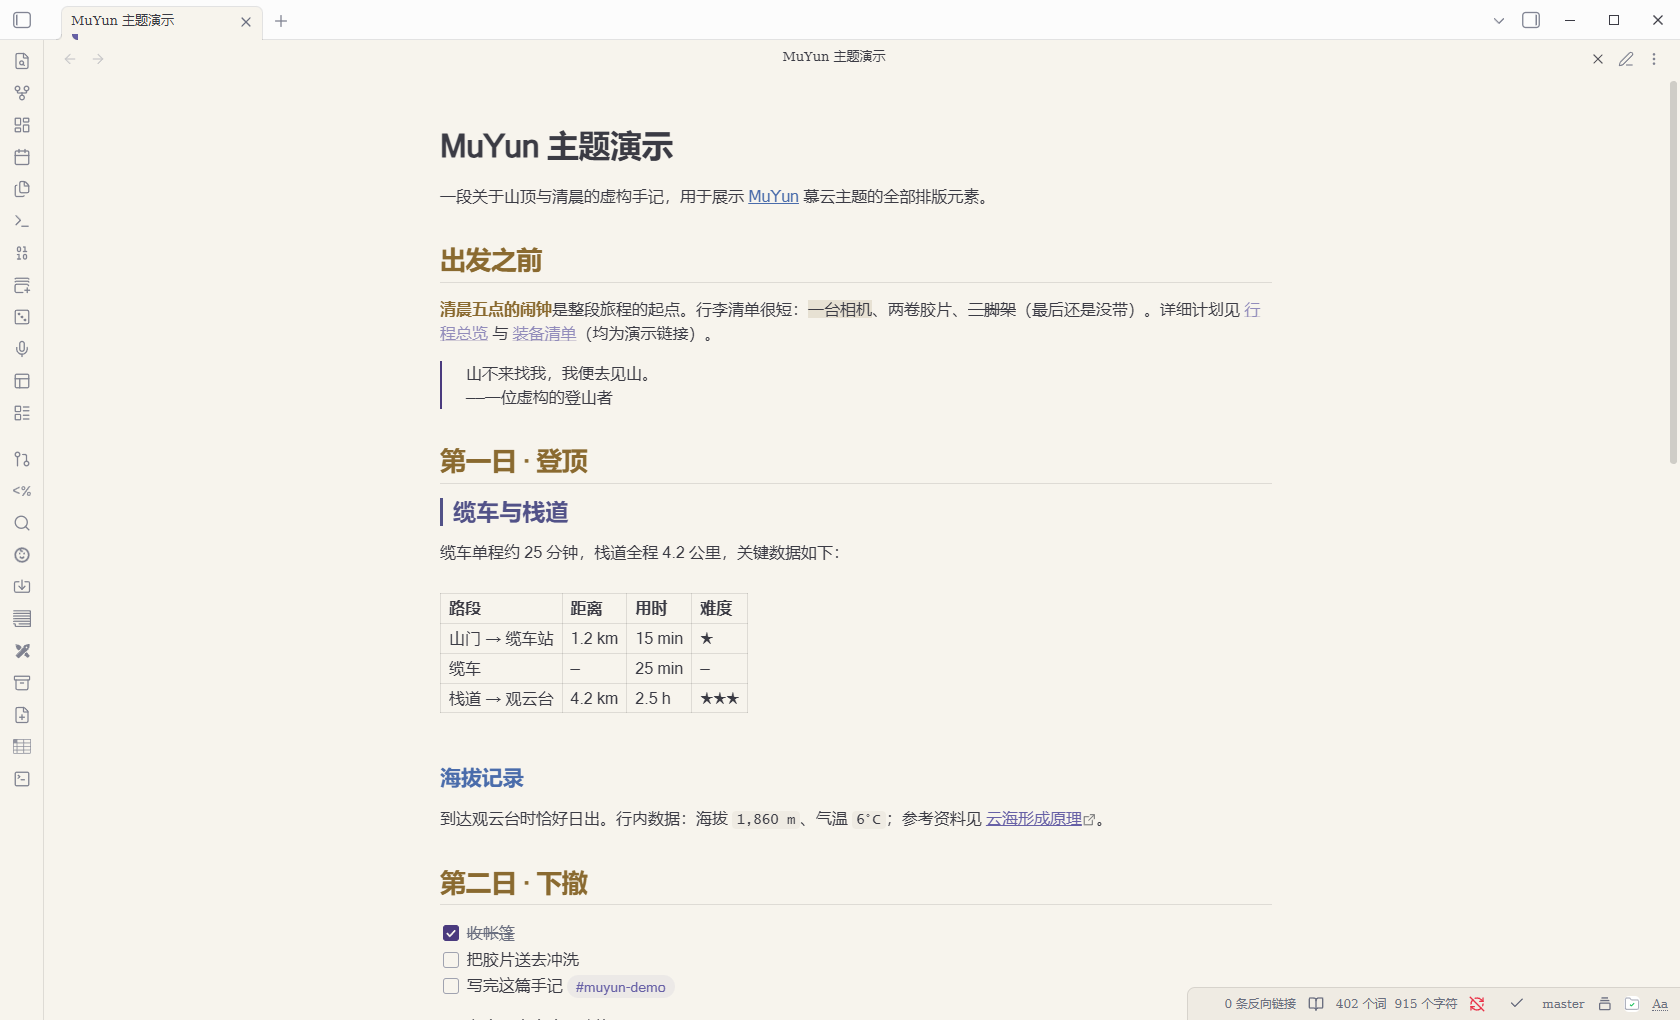This screenshot has height=1020, width=1680.
Task: Click the crossed tools ribbon icon
Action: click(x=22, y=651)
